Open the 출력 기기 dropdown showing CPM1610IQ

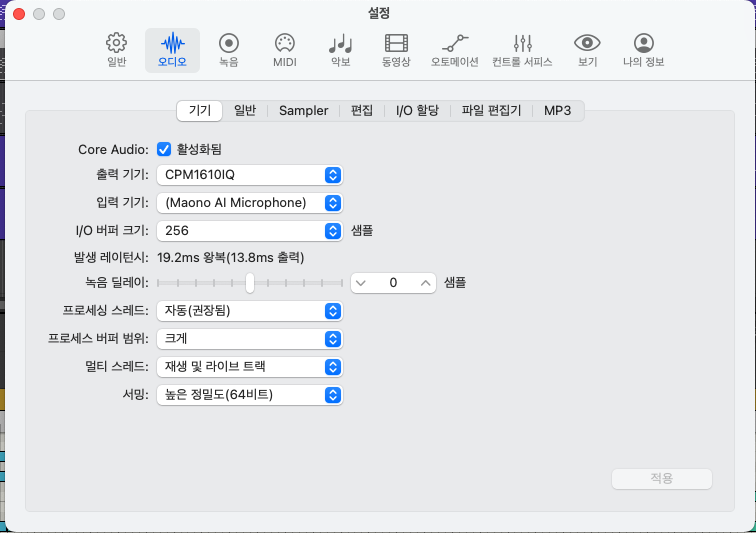coord(250,175)
